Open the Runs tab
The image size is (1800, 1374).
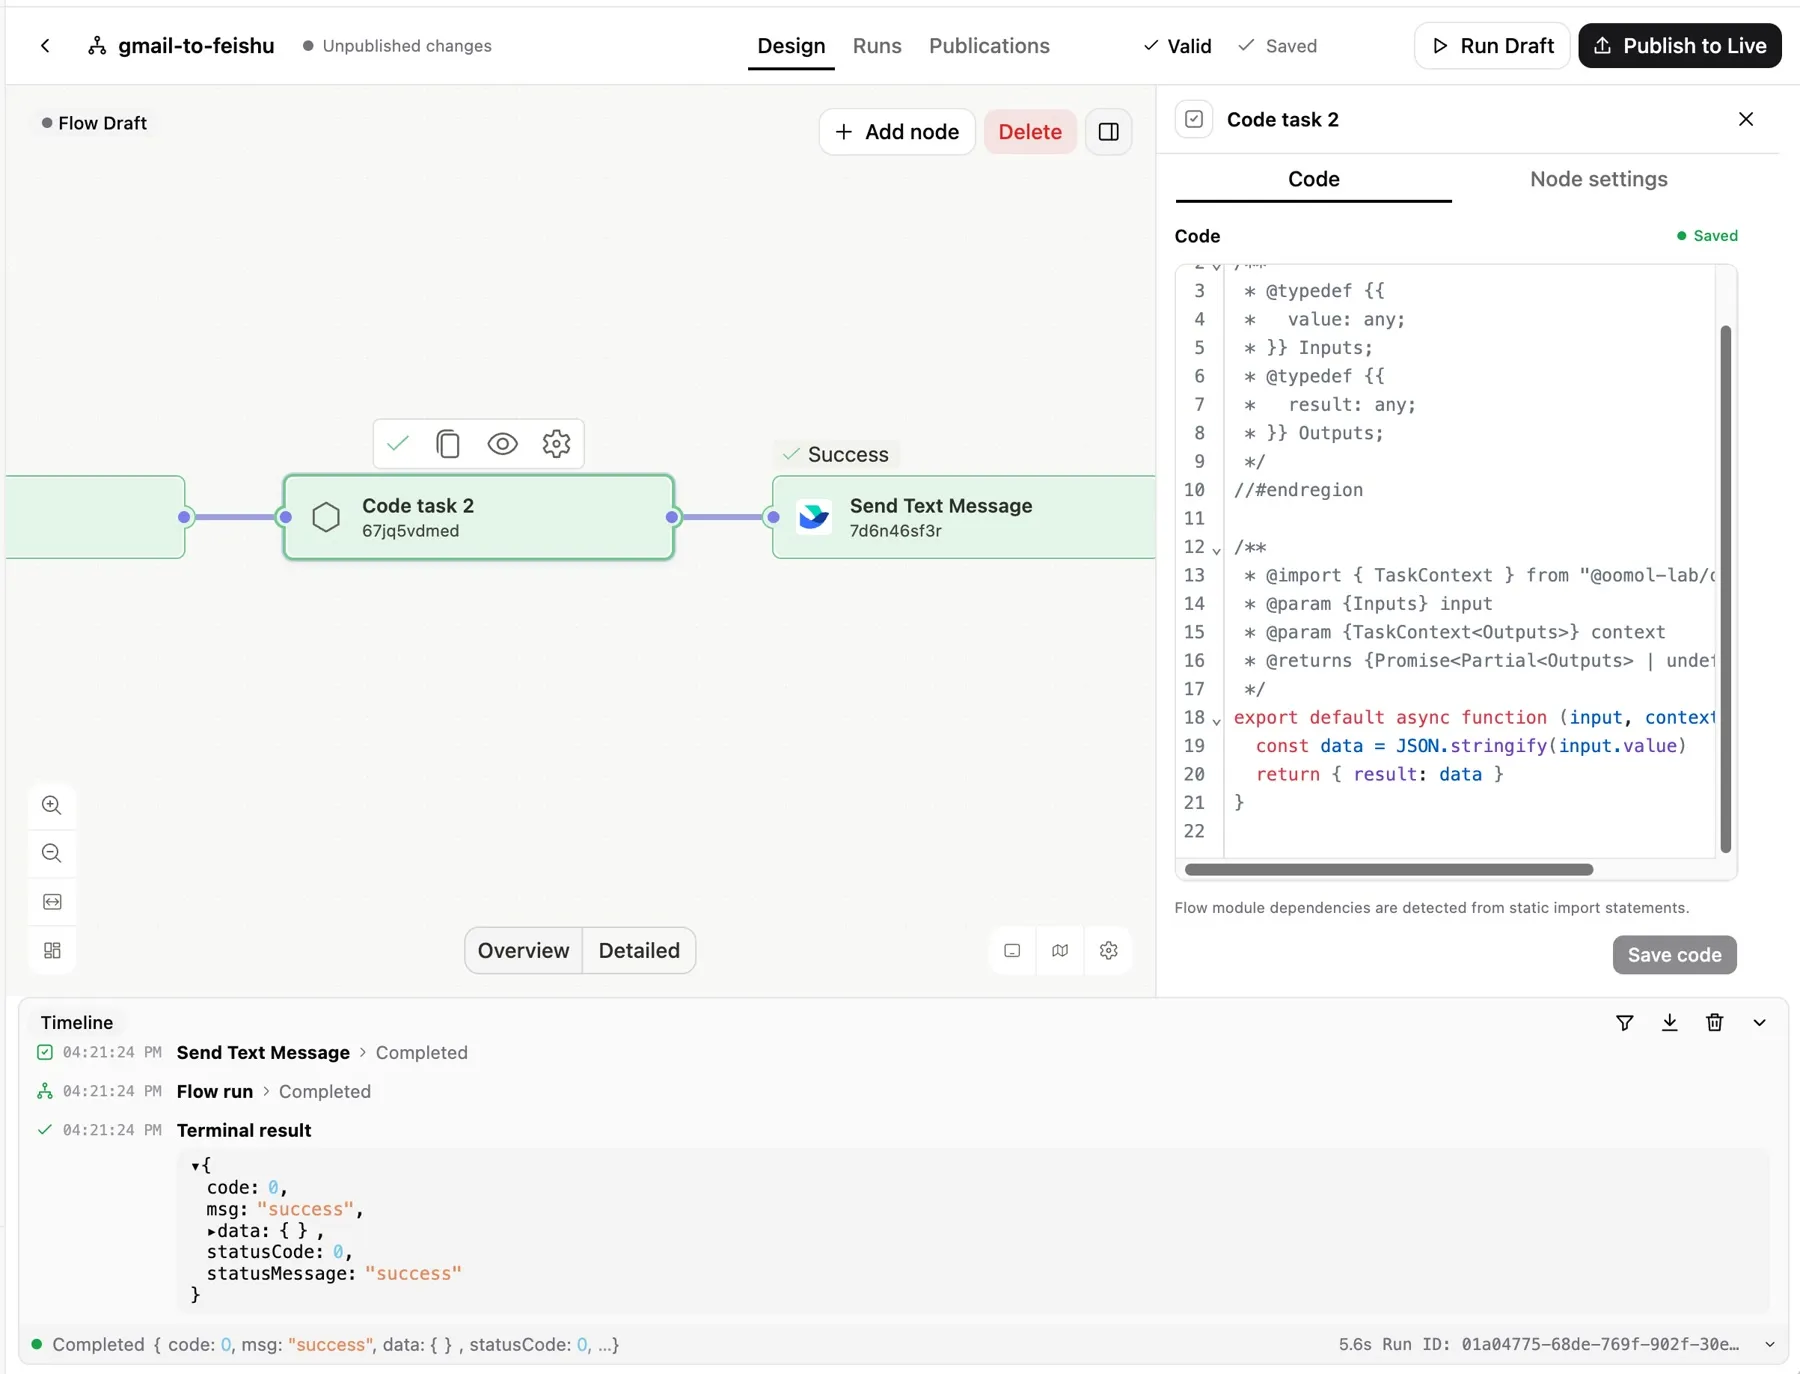(x=877, y=46)
